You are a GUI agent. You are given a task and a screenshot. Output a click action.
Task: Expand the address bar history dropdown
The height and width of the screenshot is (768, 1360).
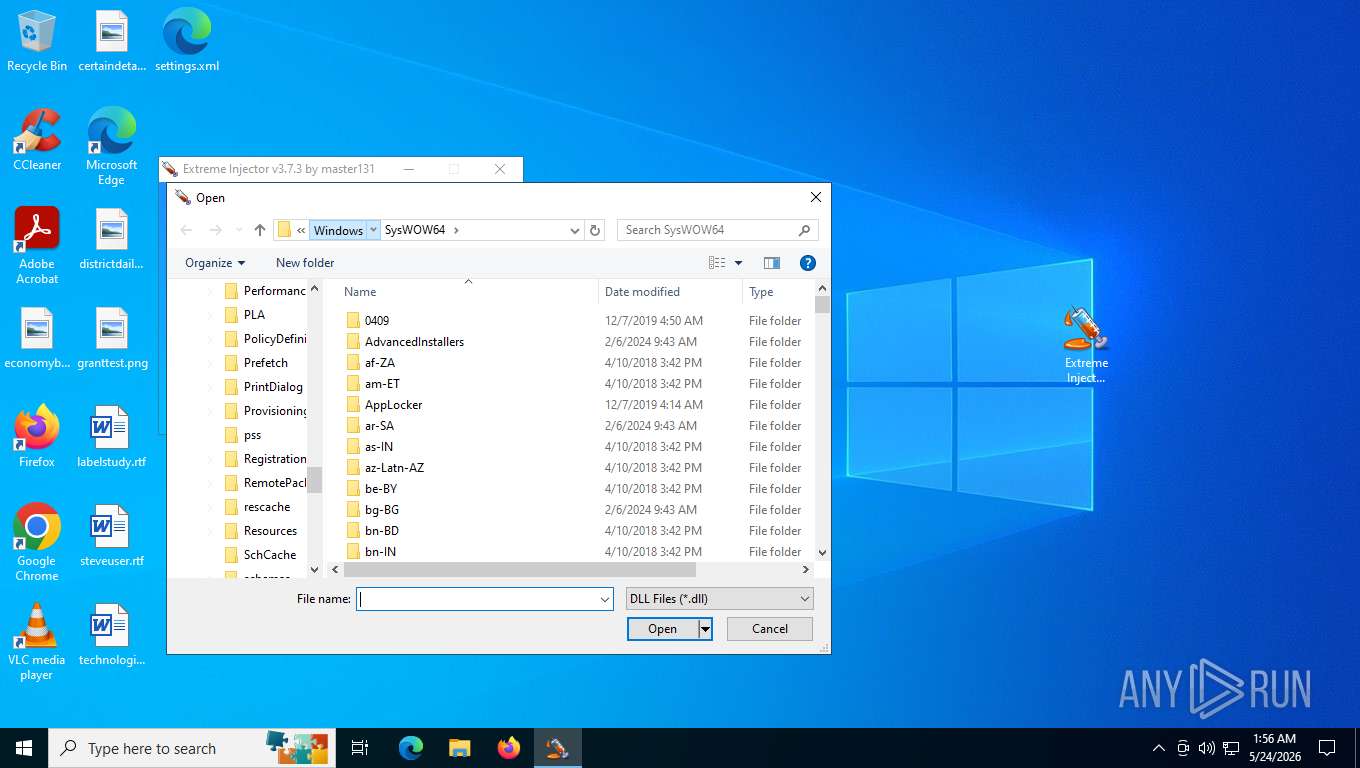point(575,230)
